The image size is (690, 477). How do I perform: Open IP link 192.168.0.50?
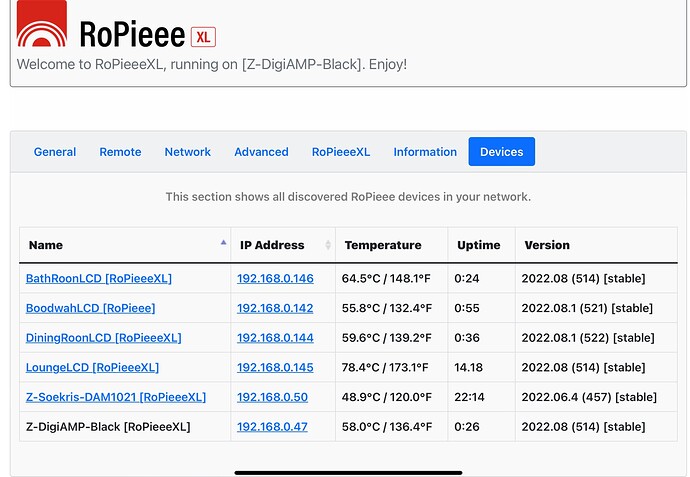[x=272, y=397]
